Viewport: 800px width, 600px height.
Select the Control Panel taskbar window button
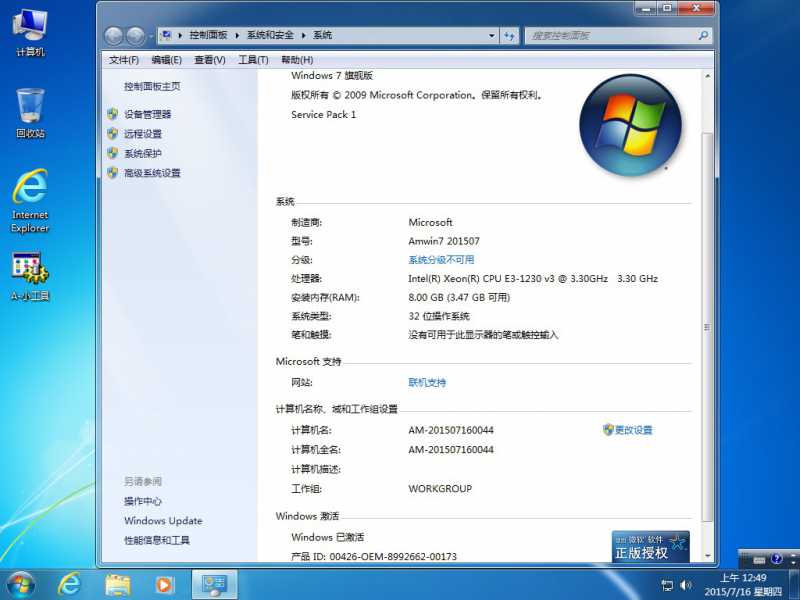(214, 585)
